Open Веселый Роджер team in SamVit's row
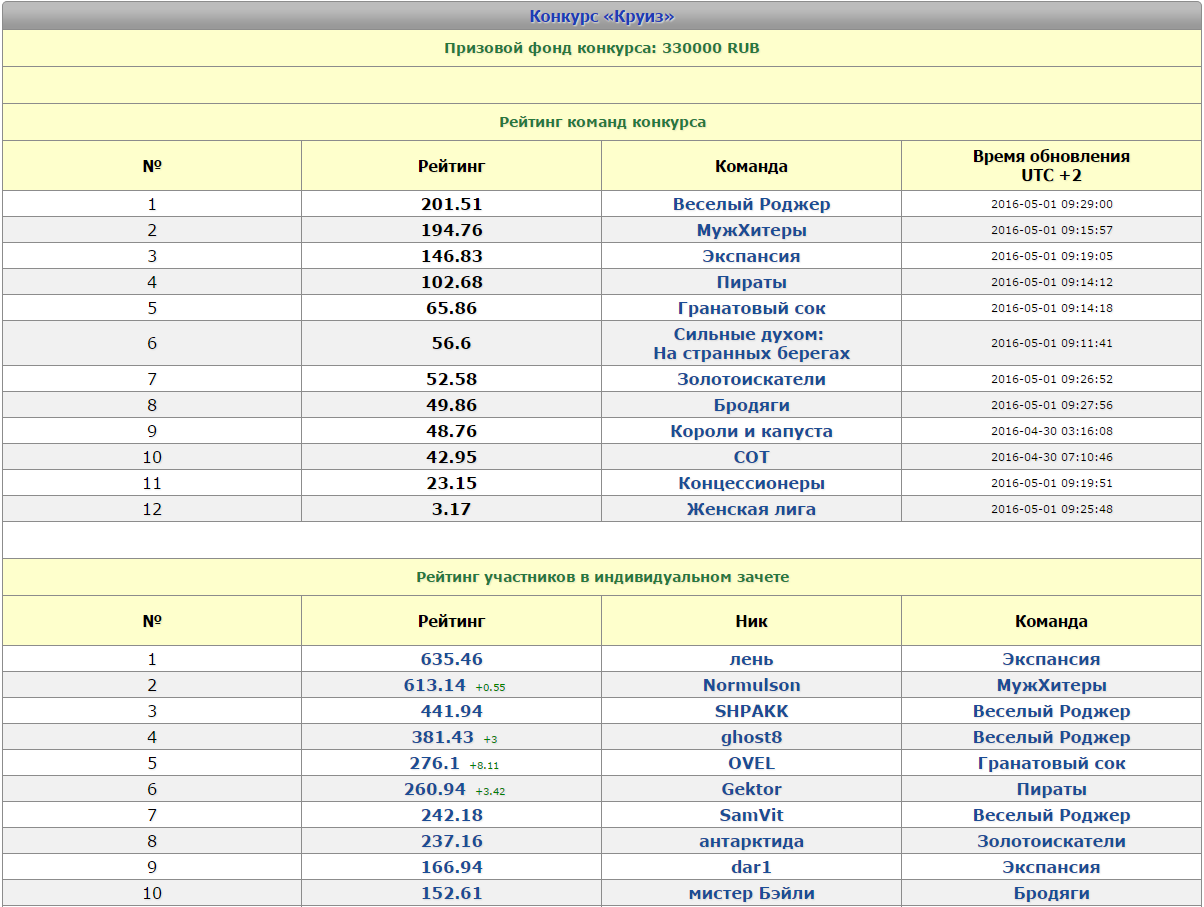1204x907 pixels. 1051,815
